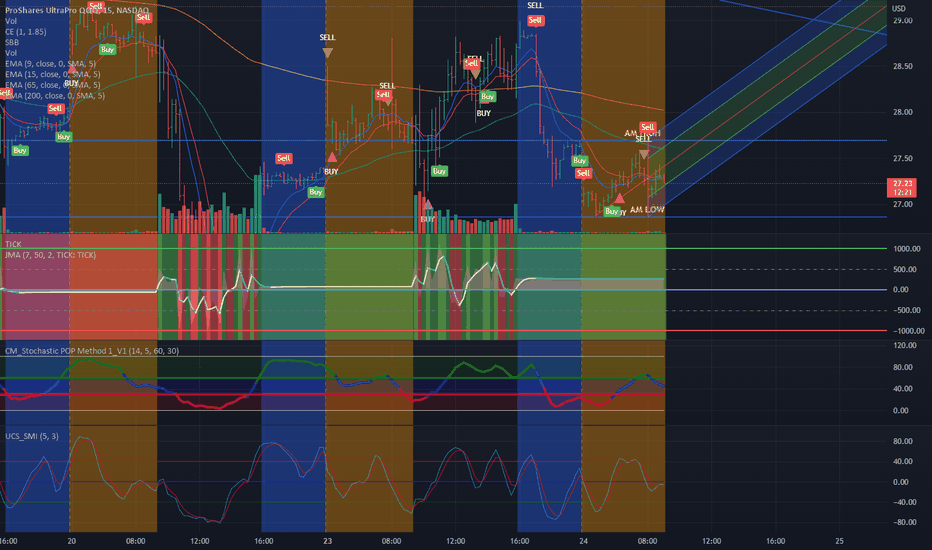Click the 27.23 current price label

902,184
